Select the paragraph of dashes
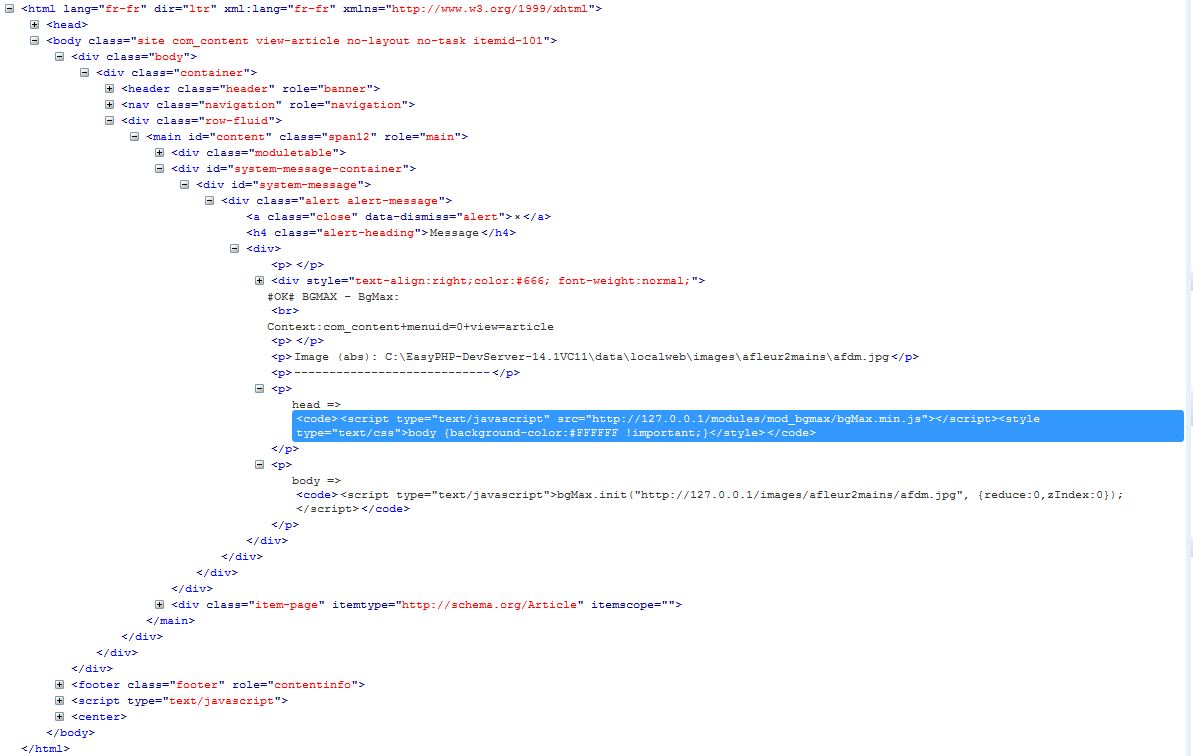 point(396,373)
